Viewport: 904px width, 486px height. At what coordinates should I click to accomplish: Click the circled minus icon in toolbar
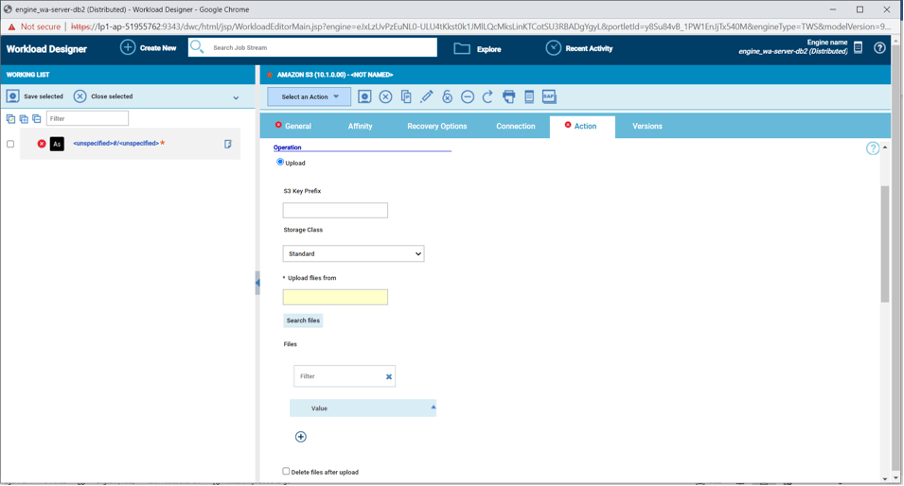pos(467,97)
